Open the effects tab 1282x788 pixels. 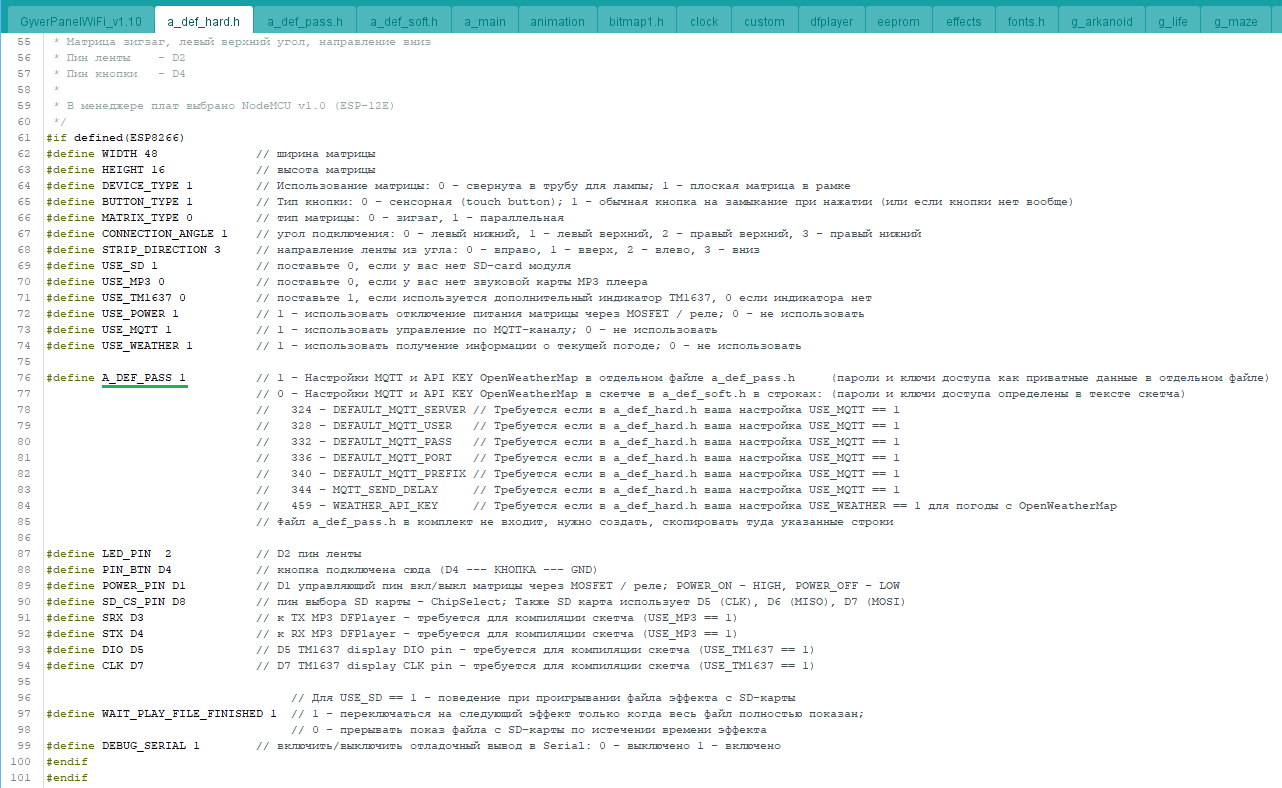(964, 21)
